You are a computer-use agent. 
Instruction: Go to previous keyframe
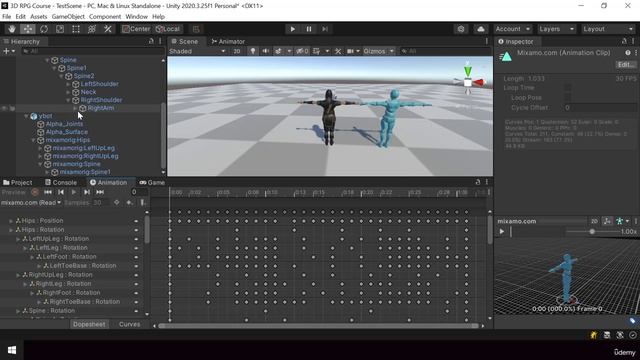tap(61, 192)
